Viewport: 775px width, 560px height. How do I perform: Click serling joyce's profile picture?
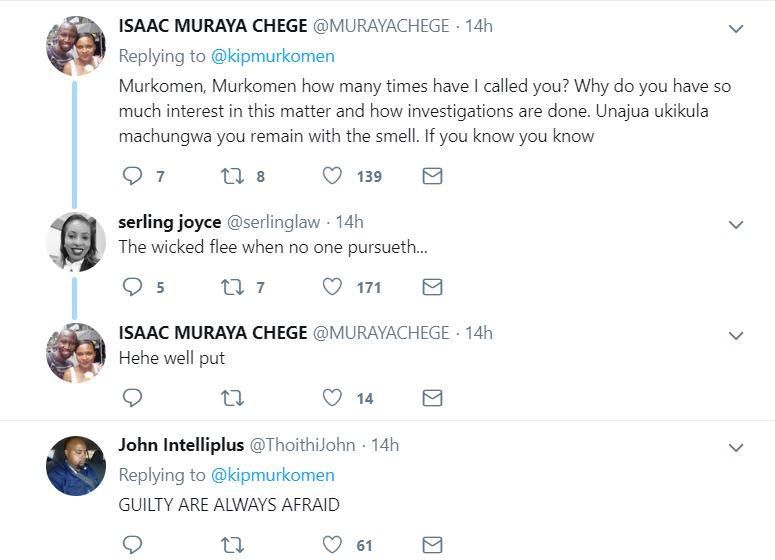tap(76, 241)
